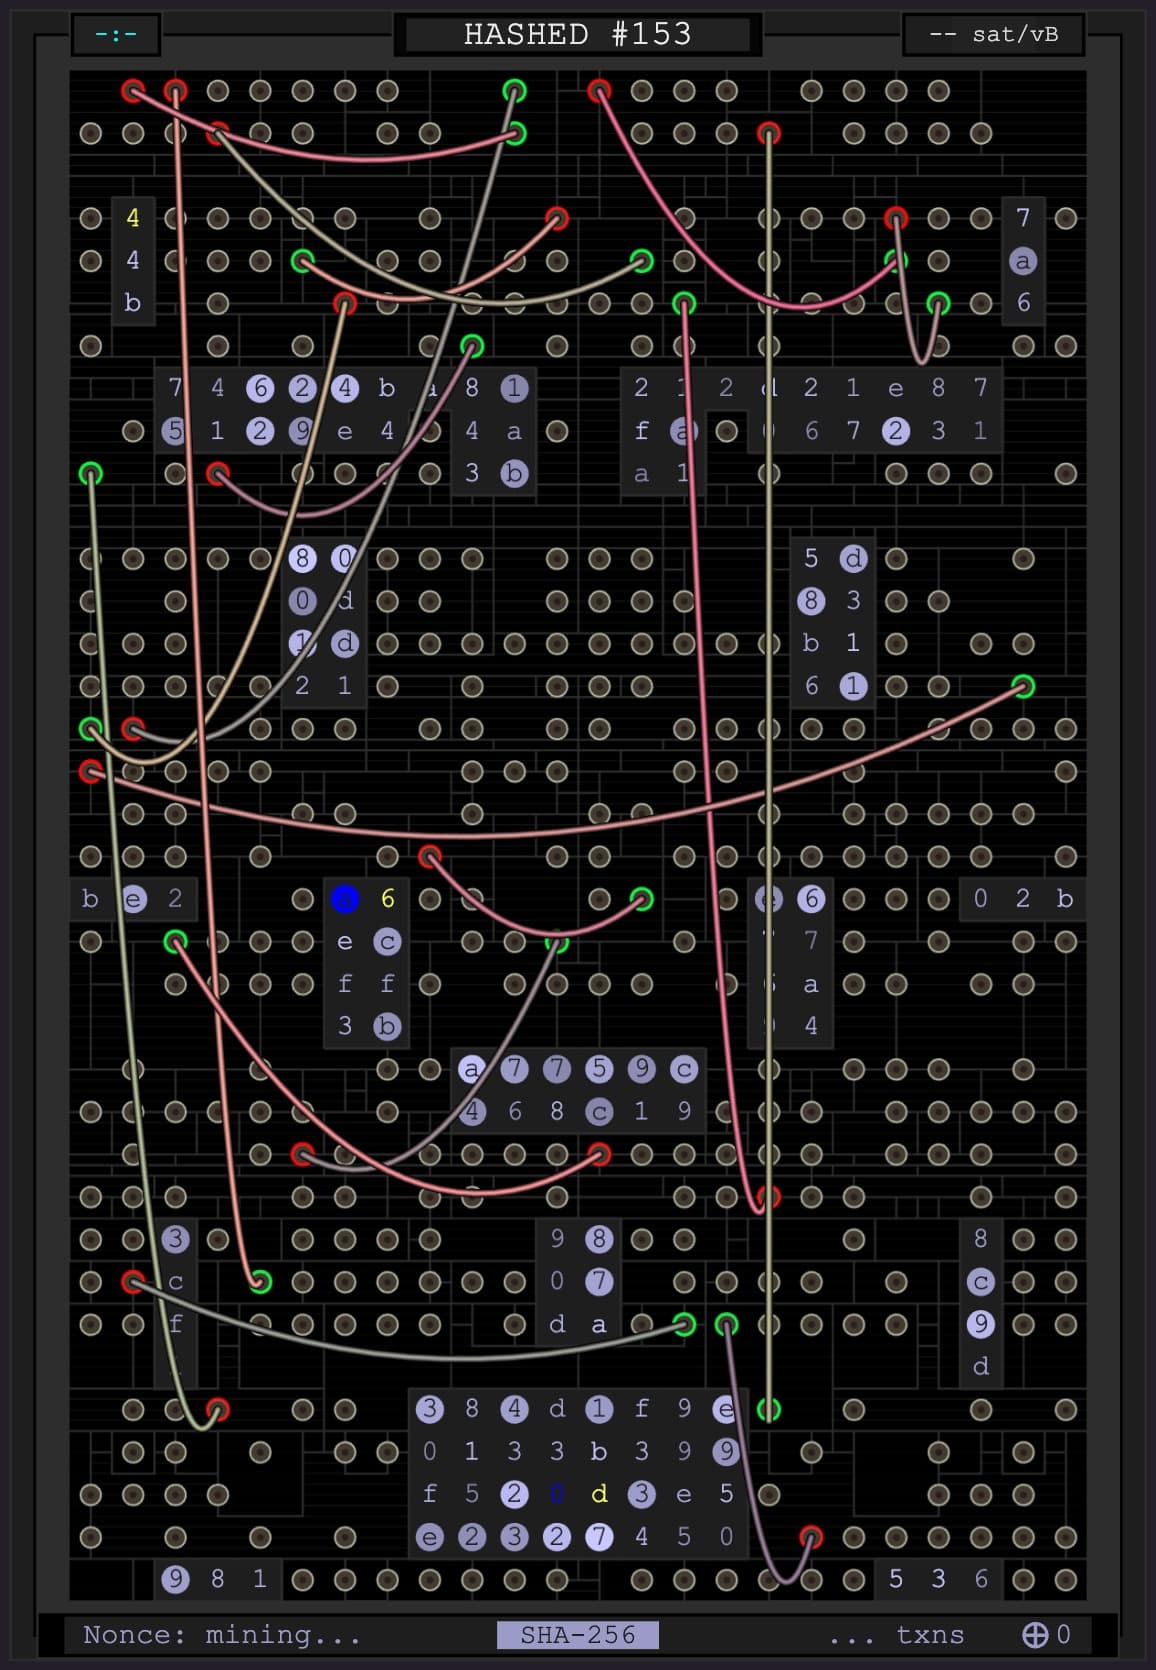Click the red jack above the '9 8 1' block

217,1409
